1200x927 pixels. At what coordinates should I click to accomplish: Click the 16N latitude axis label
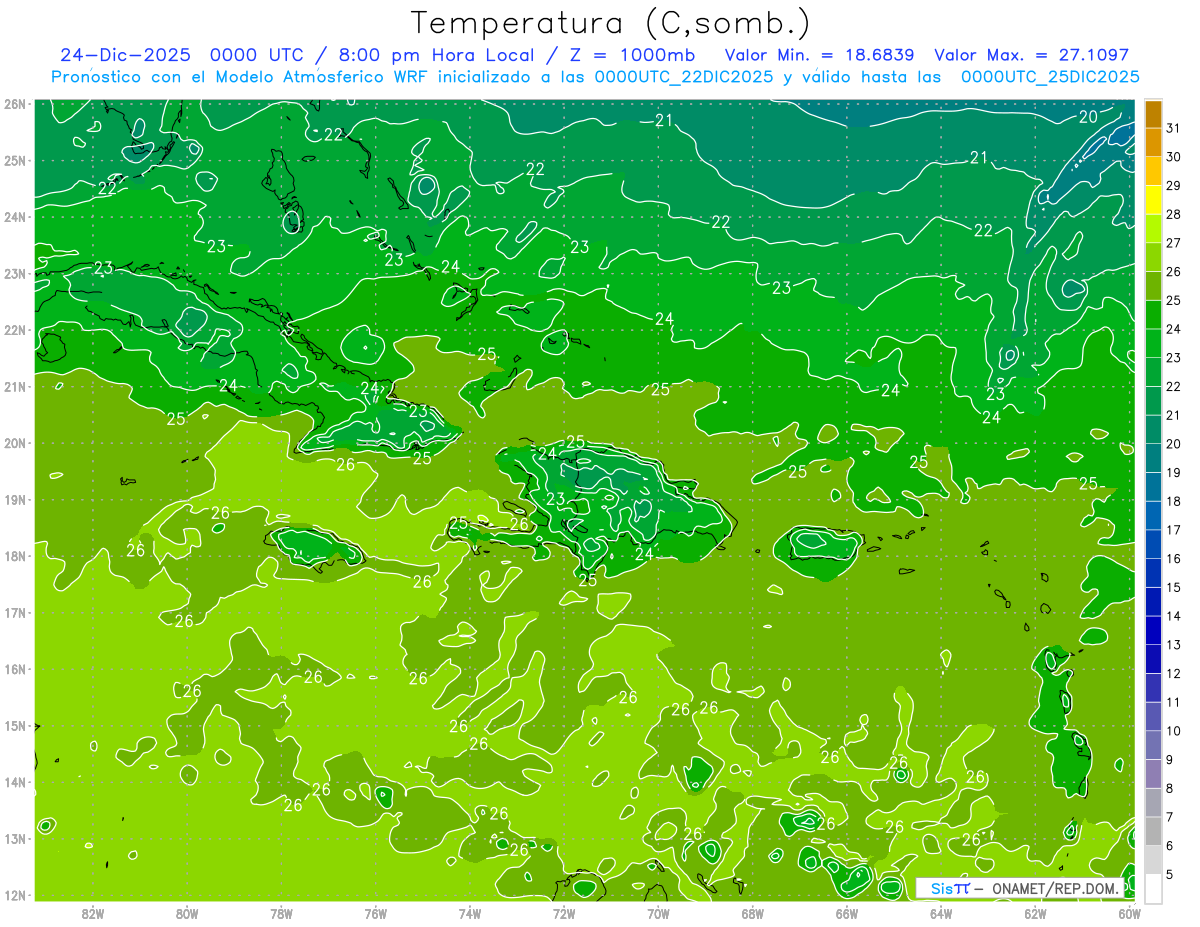point(15,669)
